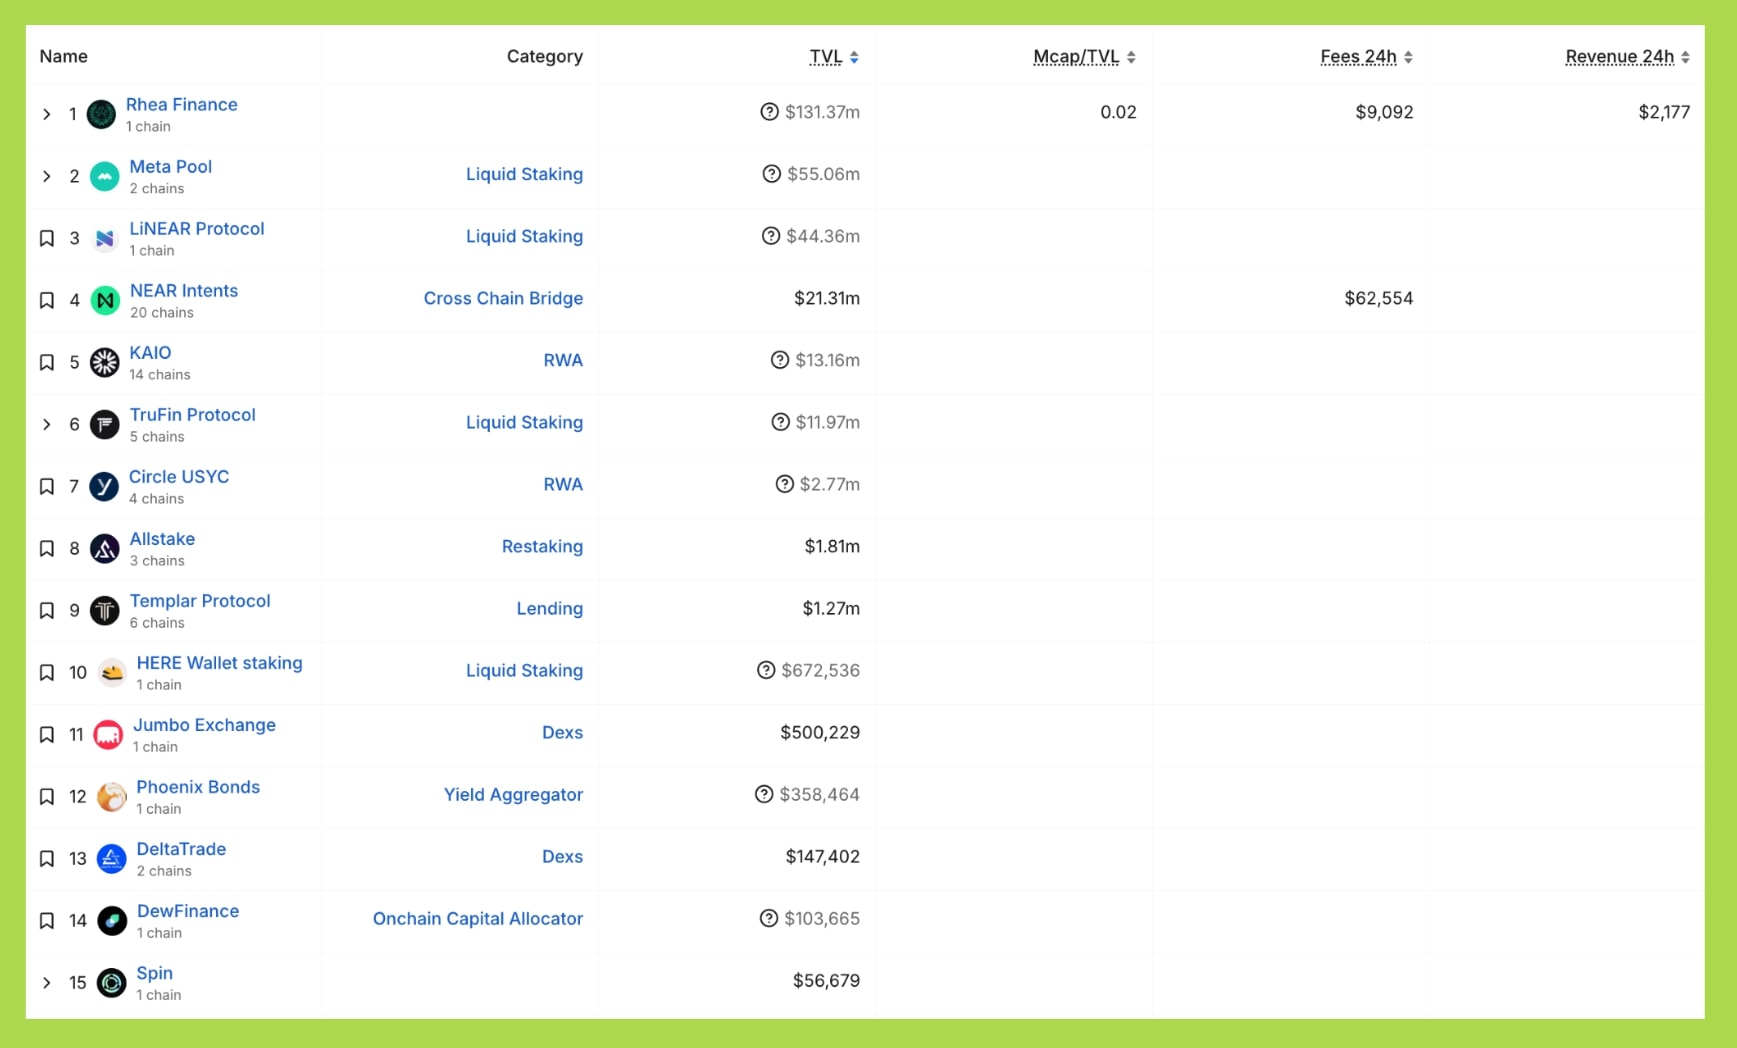Bookmark the LiNEAR Protocol row
The width and height of the screenshot is (1737, 1048).
point(47,238)
